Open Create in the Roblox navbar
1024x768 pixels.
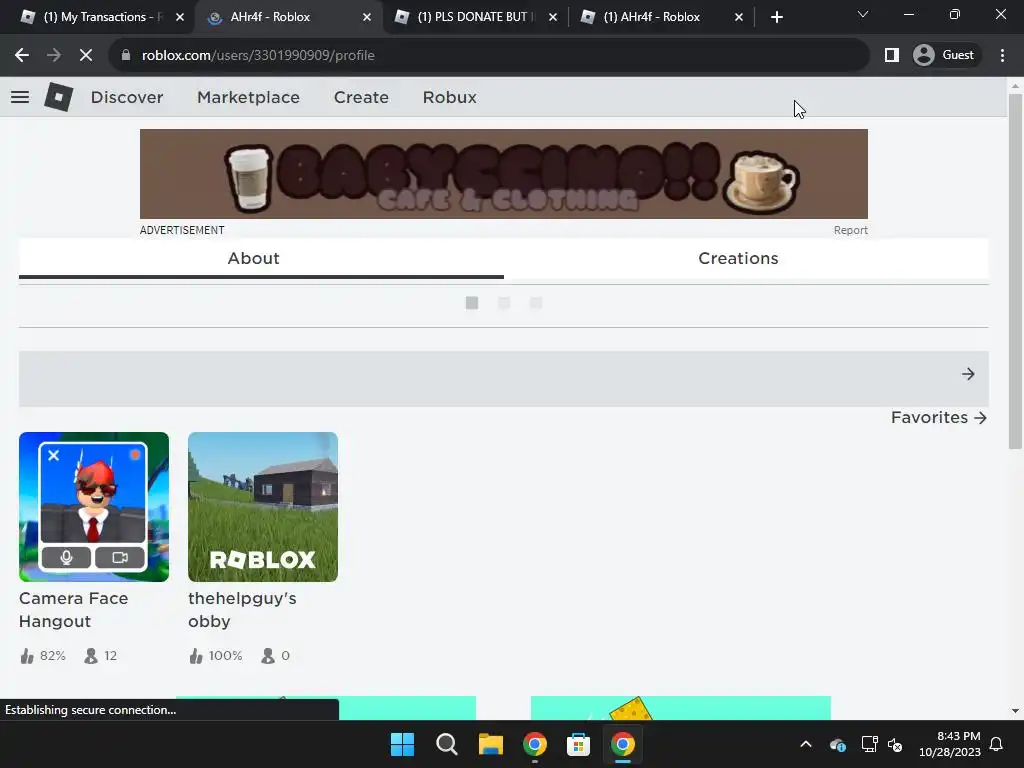click(x=361, y=97)
